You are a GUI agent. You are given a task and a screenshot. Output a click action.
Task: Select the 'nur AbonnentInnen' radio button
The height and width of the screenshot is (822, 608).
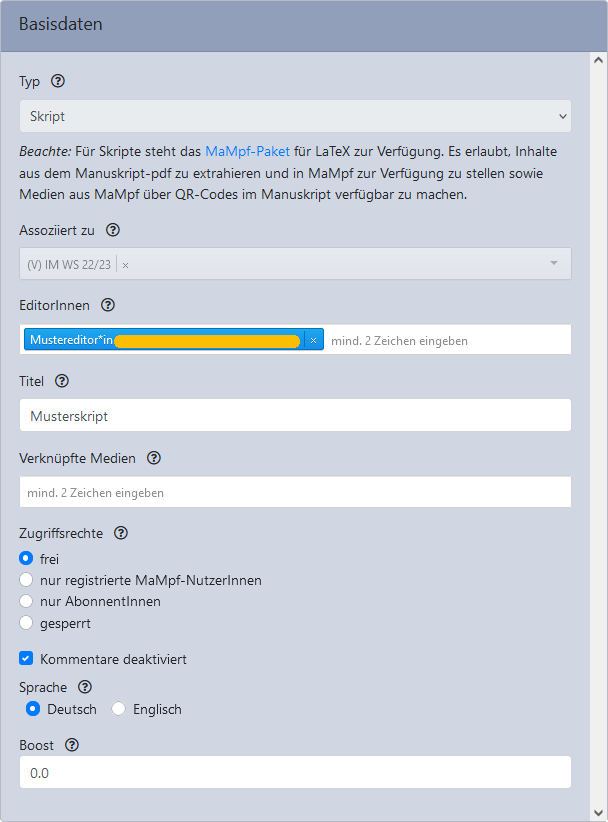27,602
